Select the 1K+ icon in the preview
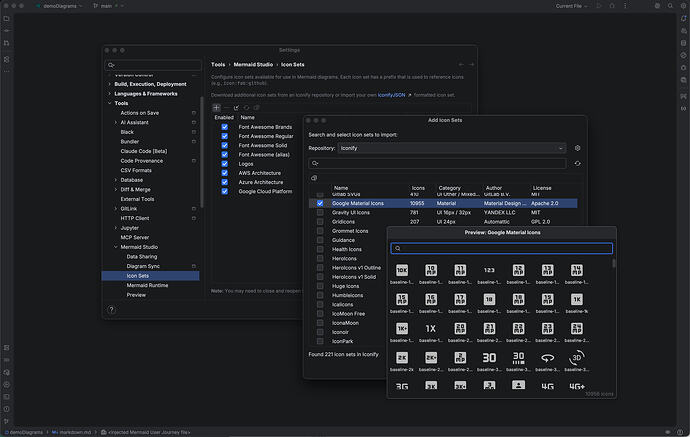This screenshot has height=437, width=690. coord(402,328)
